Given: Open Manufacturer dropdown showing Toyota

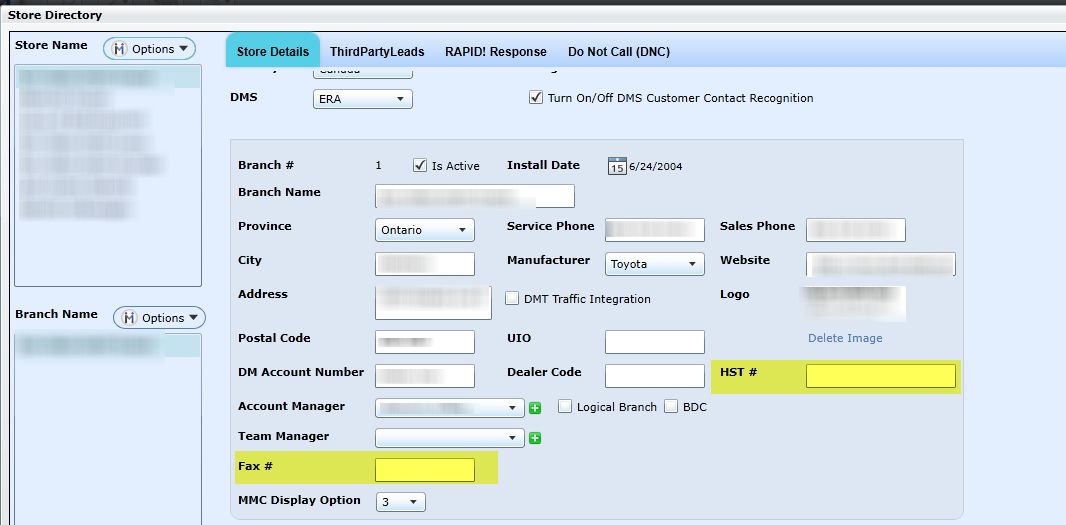Looking at the screenshot, I should tap(655, 264).
